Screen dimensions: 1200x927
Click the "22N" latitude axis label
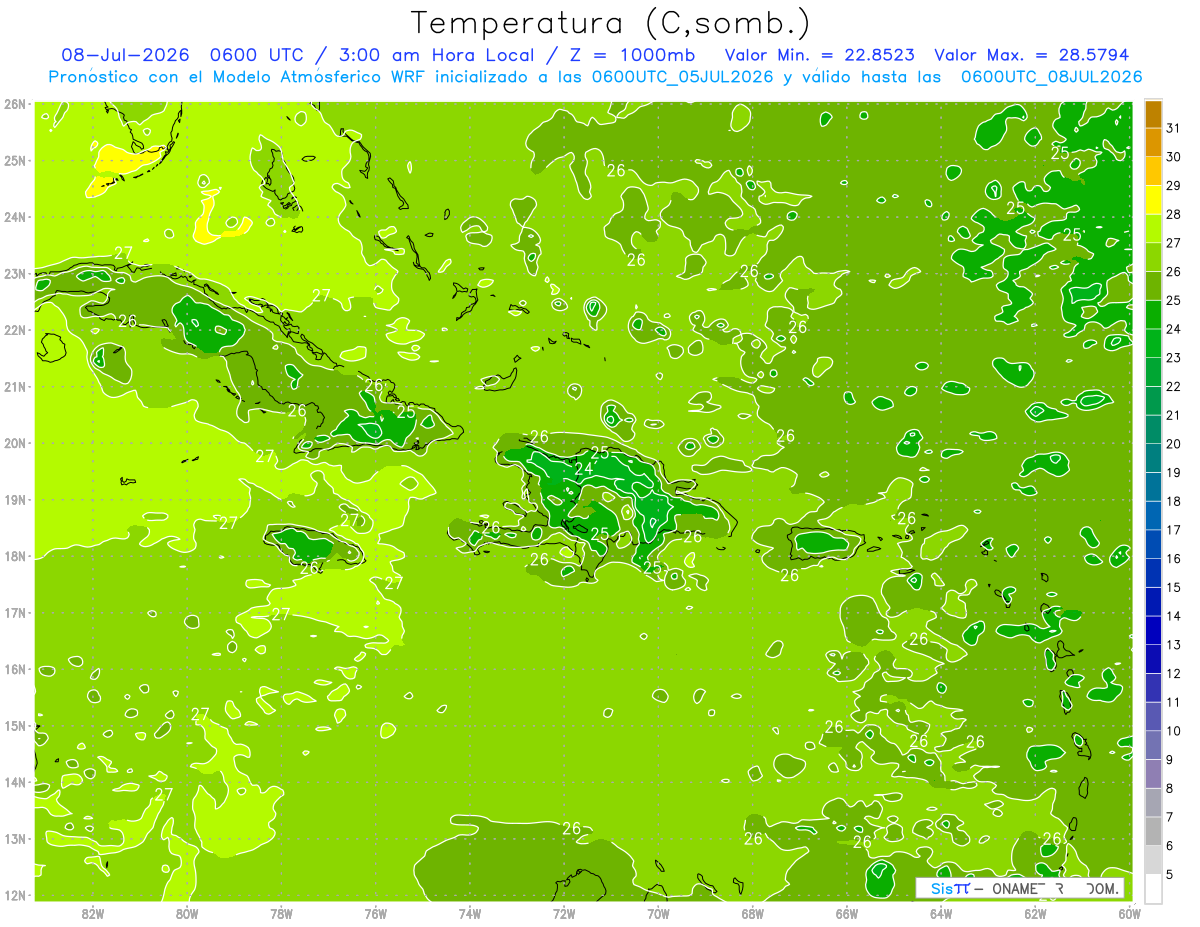point(14,330)
